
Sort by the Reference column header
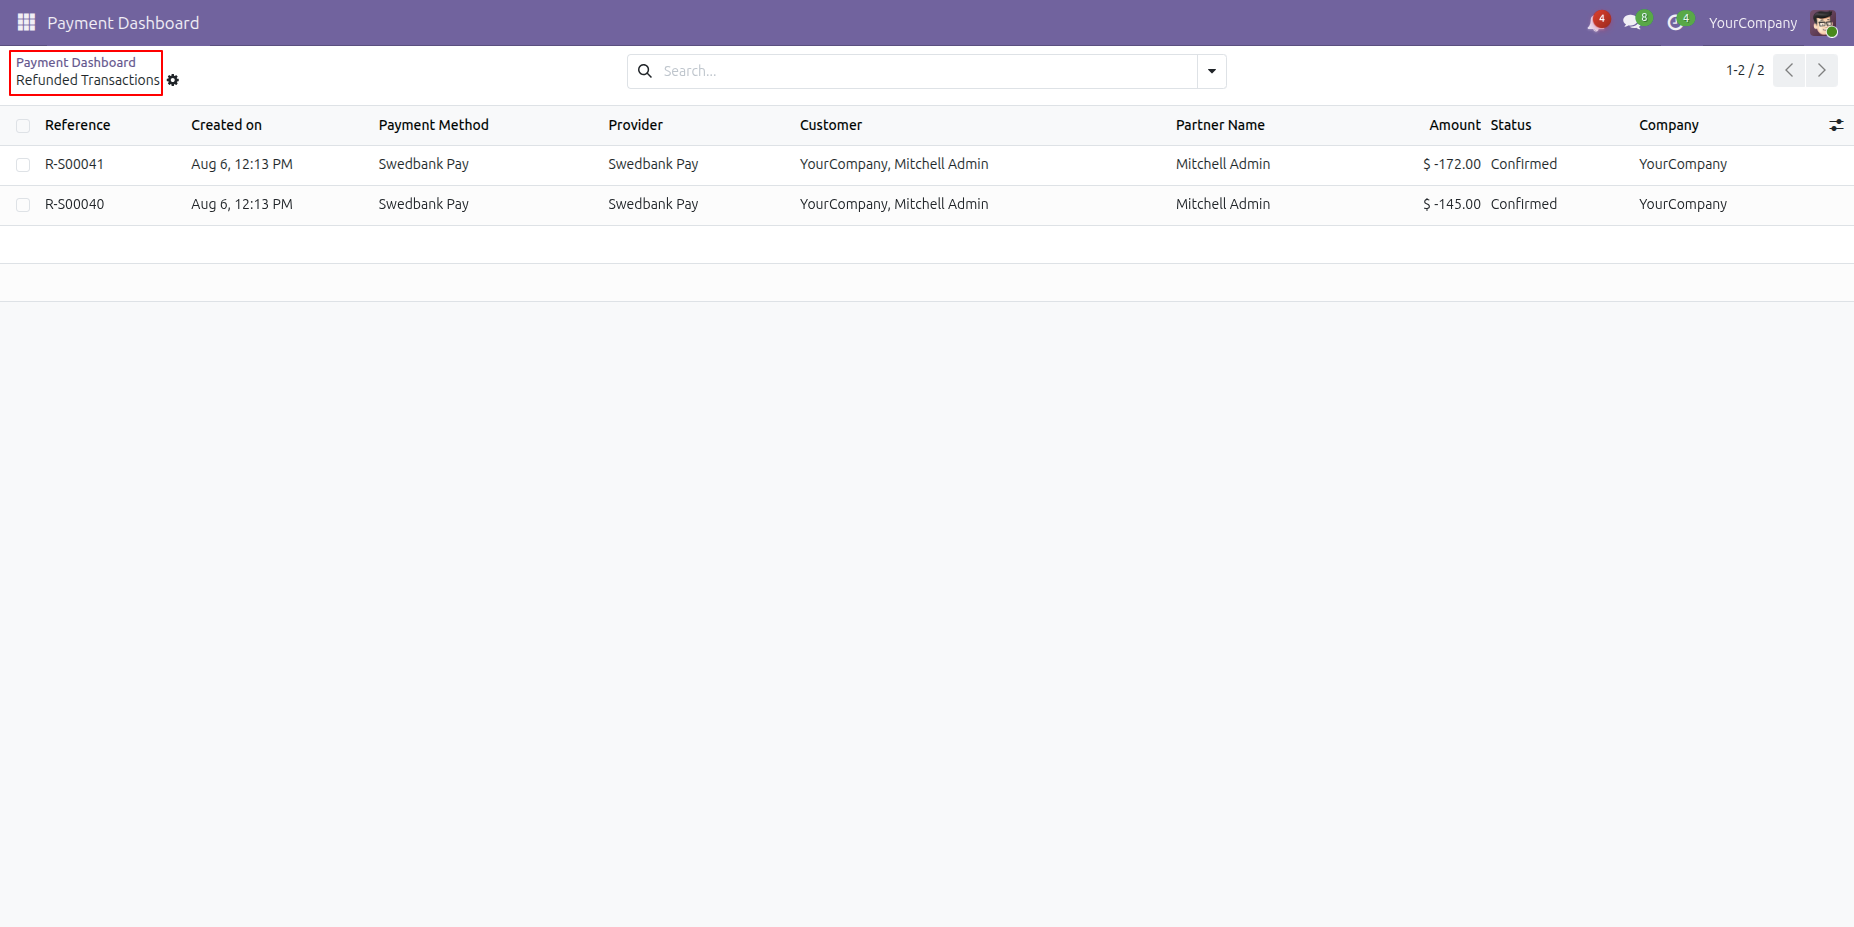click(78, 125)
